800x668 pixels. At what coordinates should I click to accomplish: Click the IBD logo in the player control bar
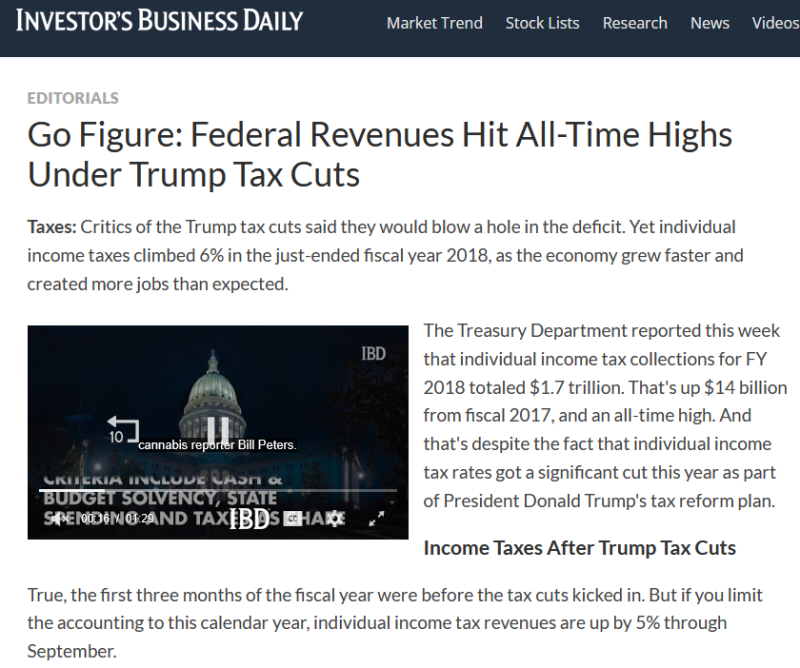[249, 518]
